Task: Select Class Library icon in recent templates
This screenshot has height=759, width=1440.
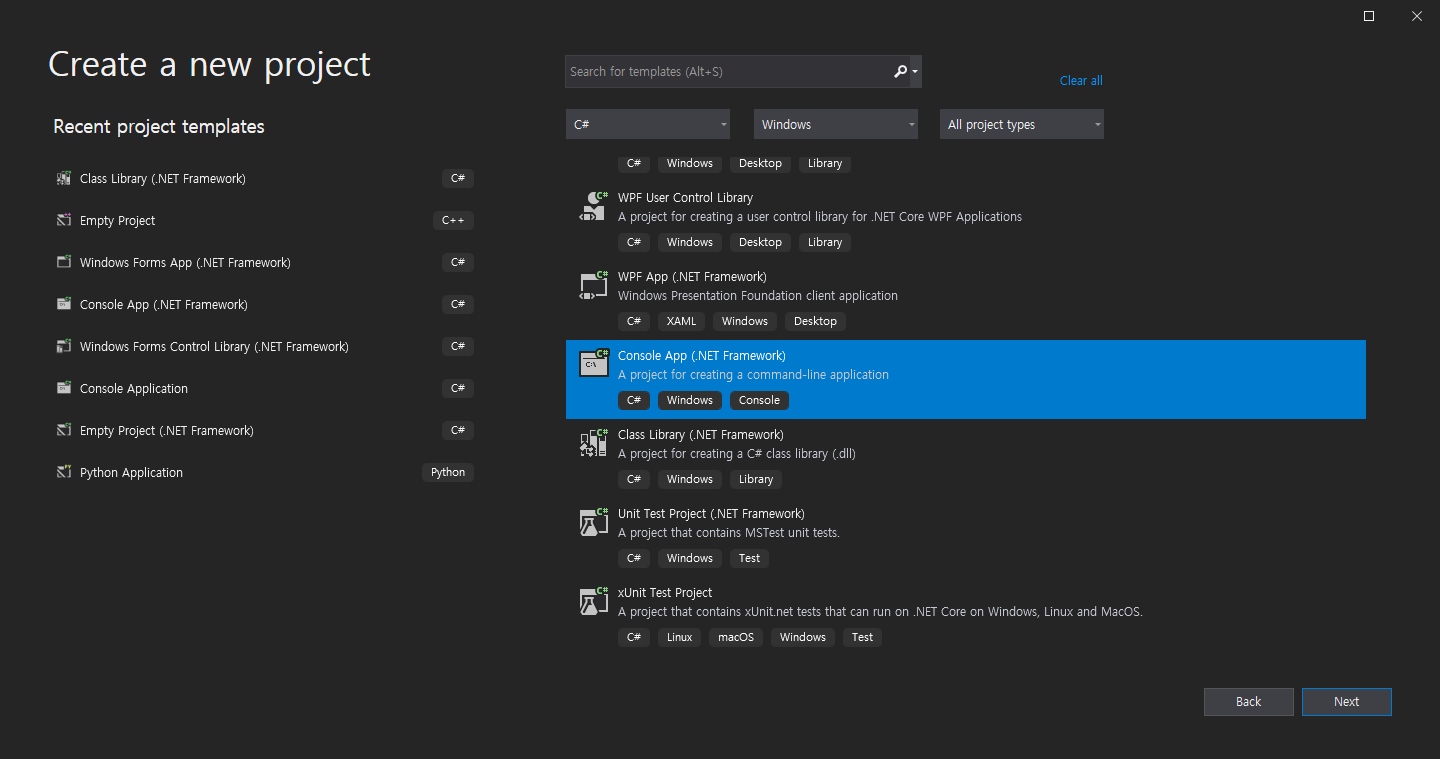Action: click(64, 178)
